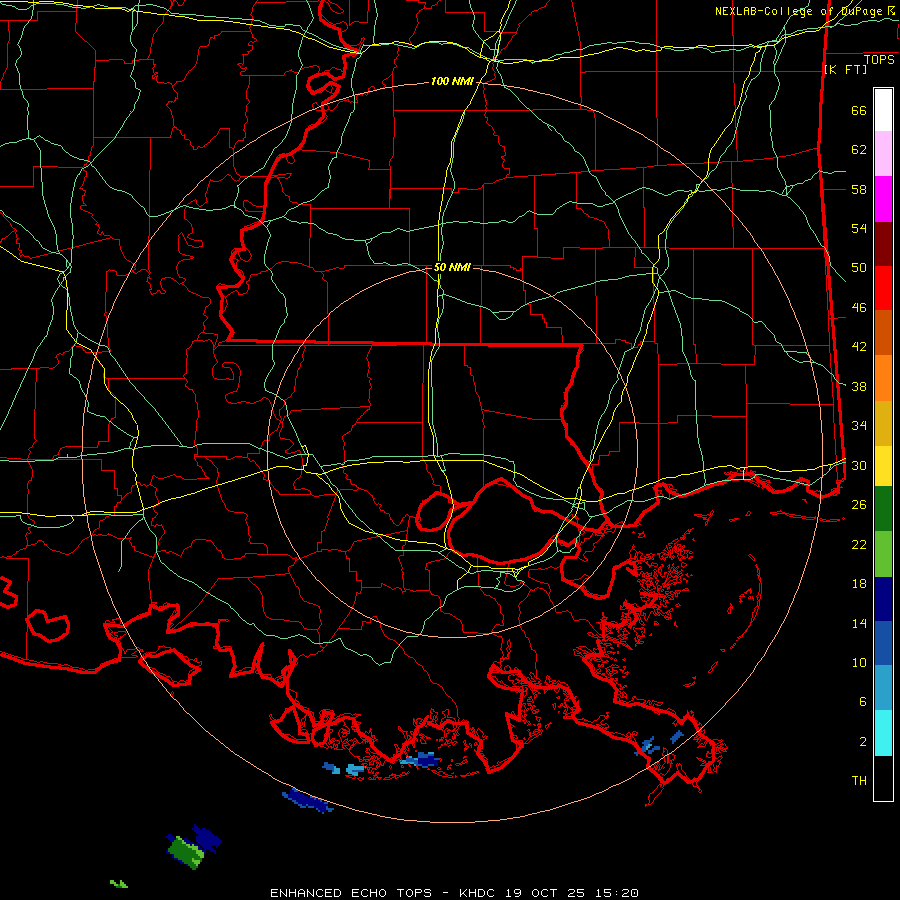Click the tiny green echo at bottom left
This screenshot has height=900, width=900.
pos(119,883)
